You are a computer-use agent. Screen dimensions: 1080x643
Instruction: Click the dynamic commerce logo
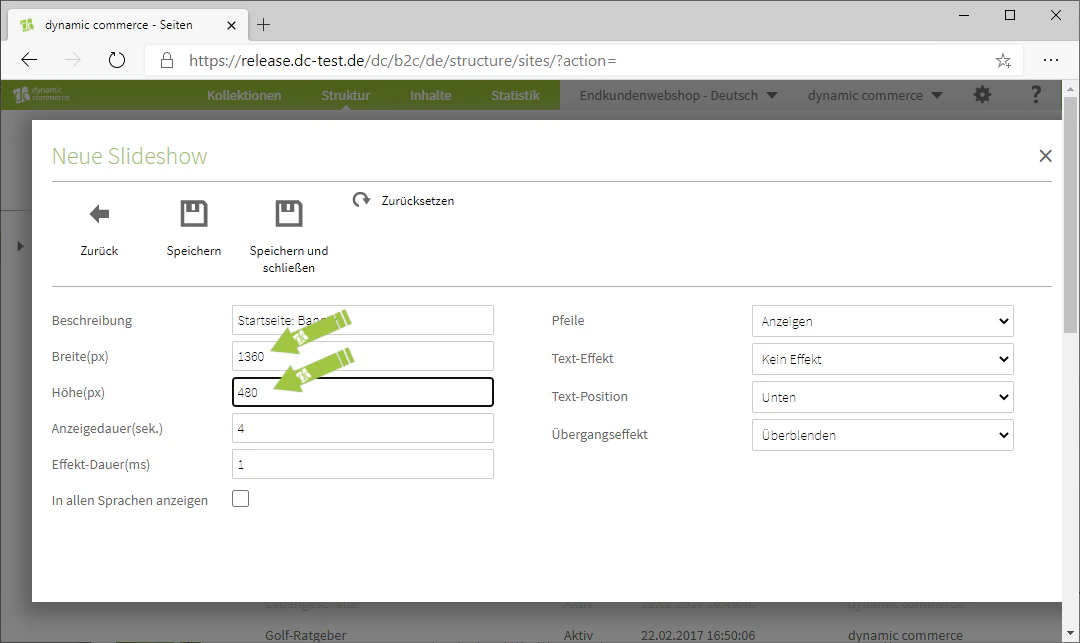point(41,94)
